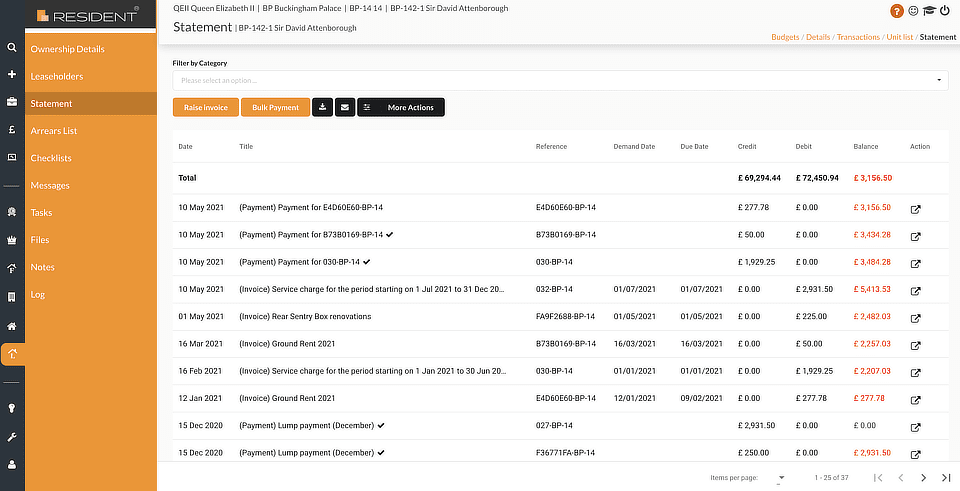Open Arrears List in side menu
This screenshot has width=960, height=491.
pos(54,131)
